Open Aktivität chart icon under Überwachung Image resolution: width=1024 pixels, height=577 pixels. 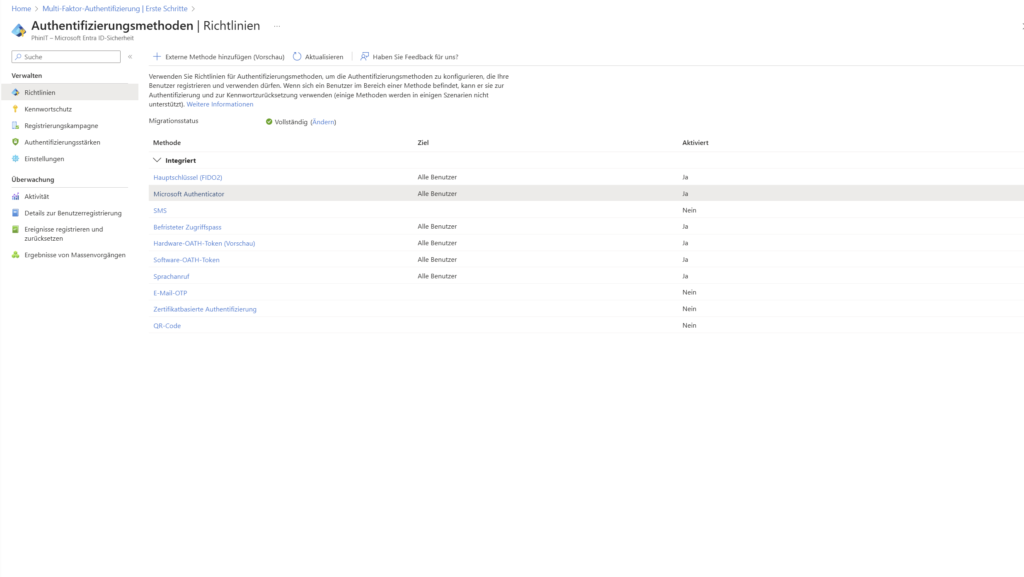(15, 196)
